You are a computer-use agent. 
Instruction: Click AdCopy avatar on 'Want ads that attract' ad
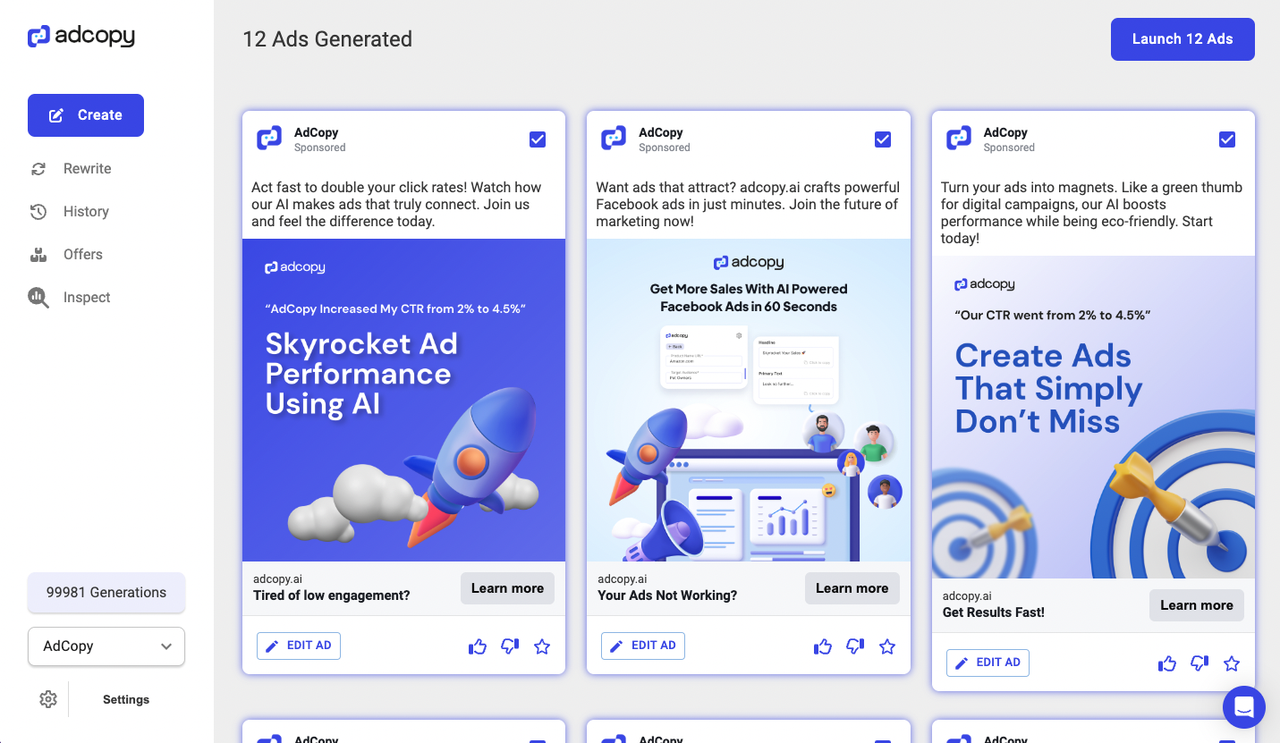point(614,139)
